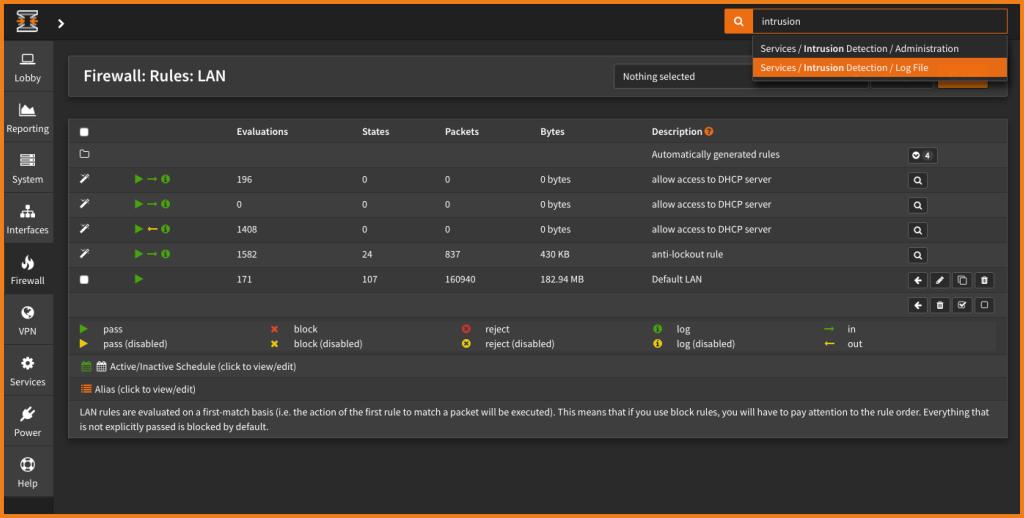Click the Description help question icon
Viewport: 1024px width, 518px height.
tap(709, 132)
